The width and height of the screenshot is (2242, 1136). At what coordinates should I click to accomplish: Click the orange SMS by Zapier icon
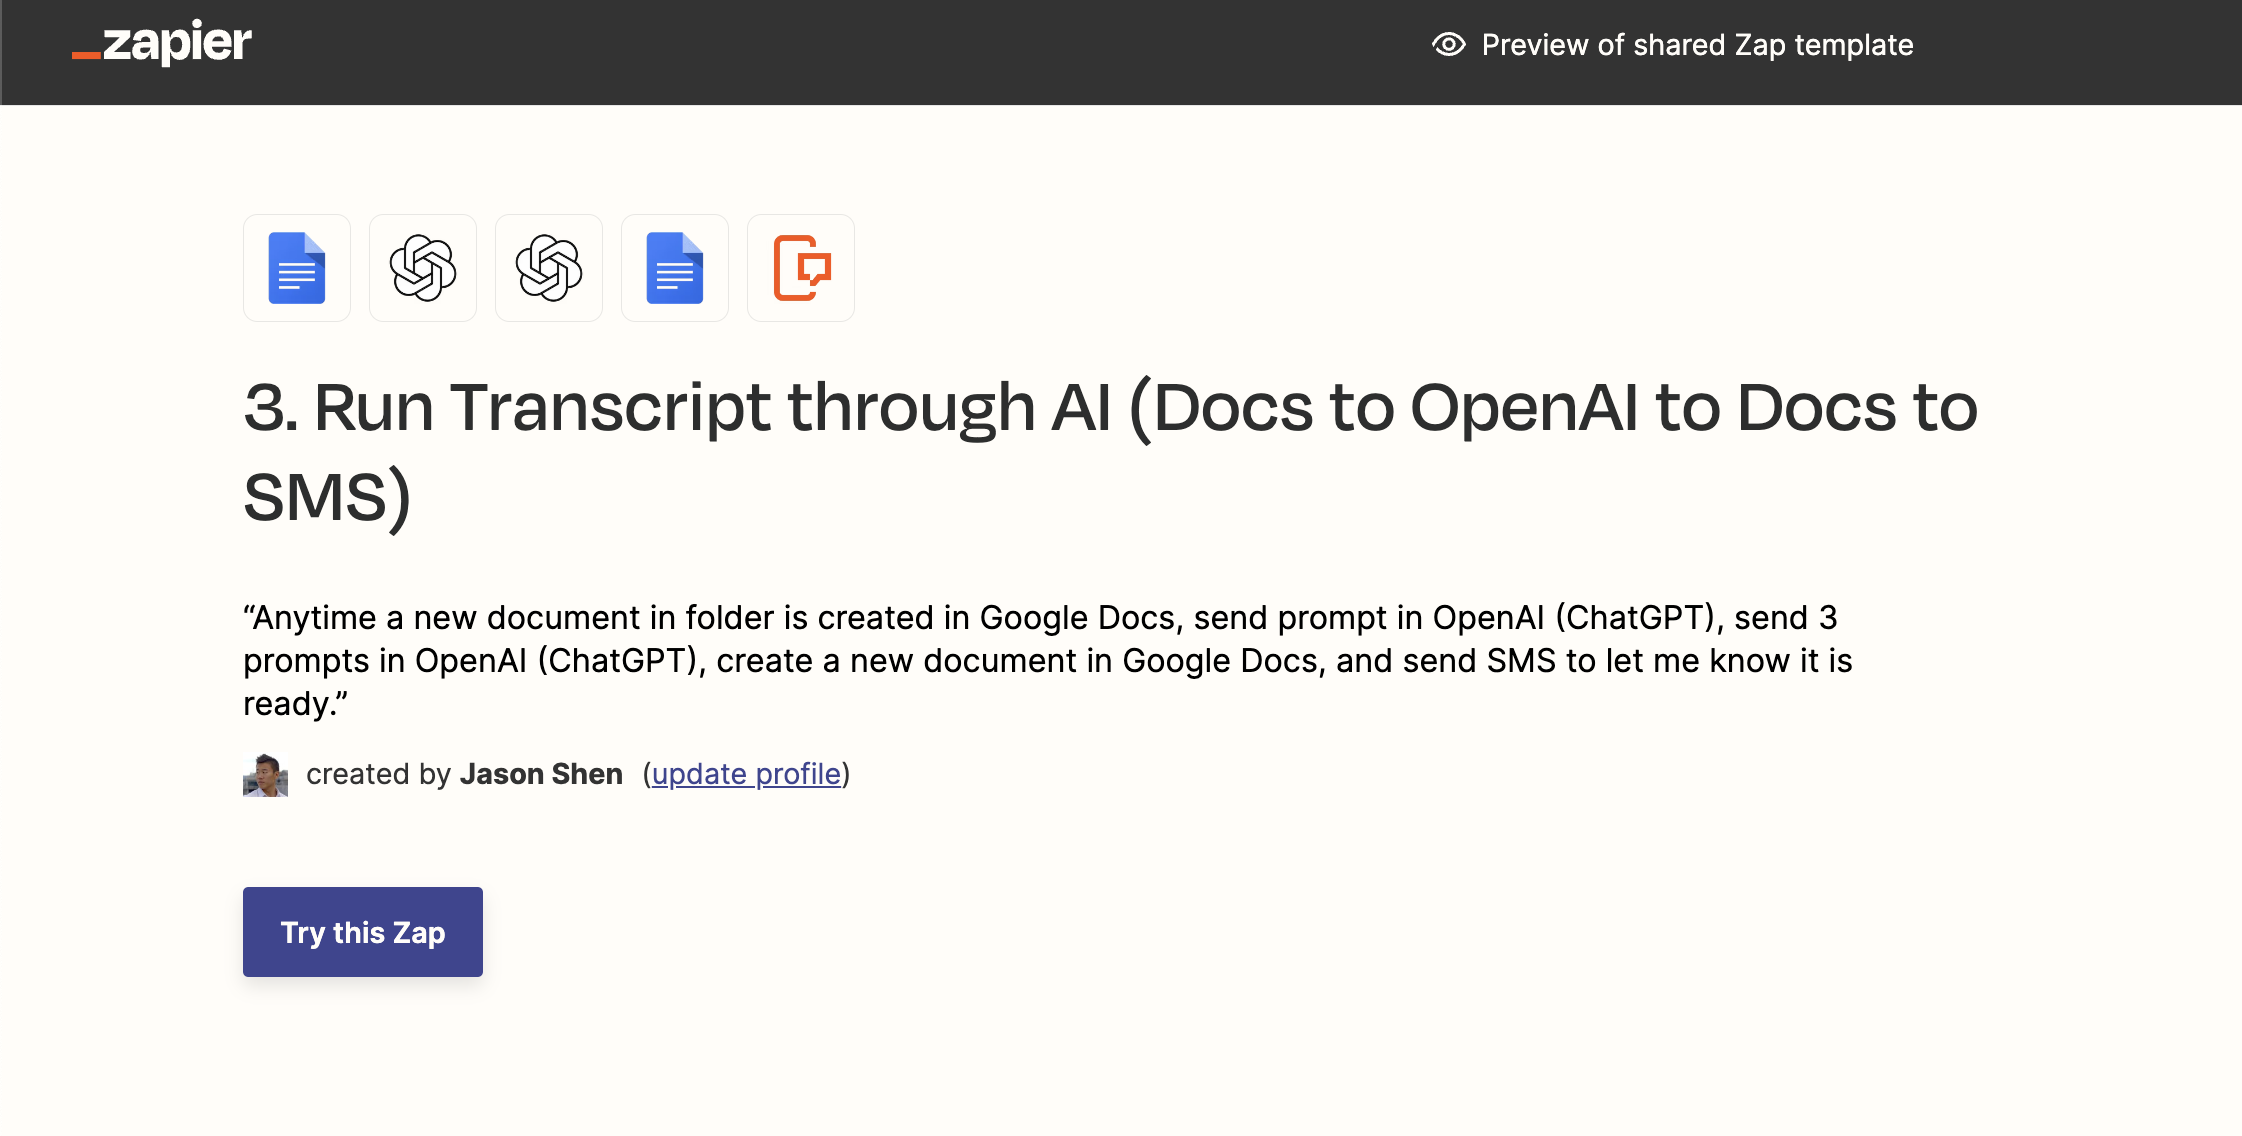[x=801, y=268]
